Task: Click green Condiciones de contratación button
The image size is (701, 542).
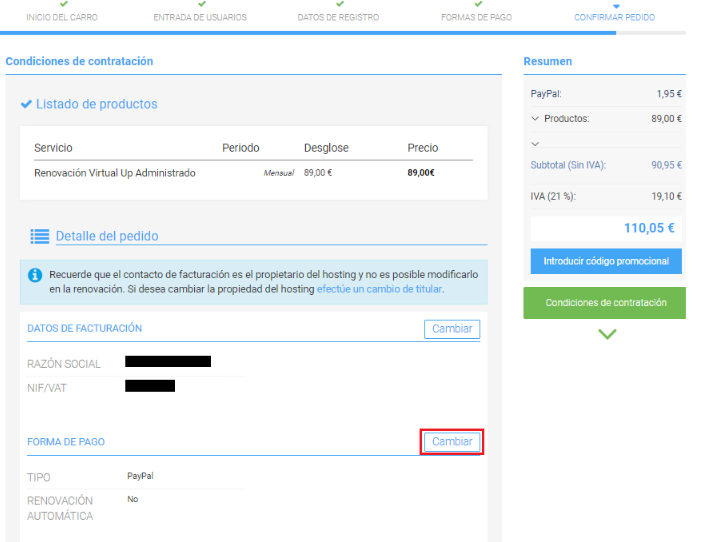Action: [x=604, y=303]
